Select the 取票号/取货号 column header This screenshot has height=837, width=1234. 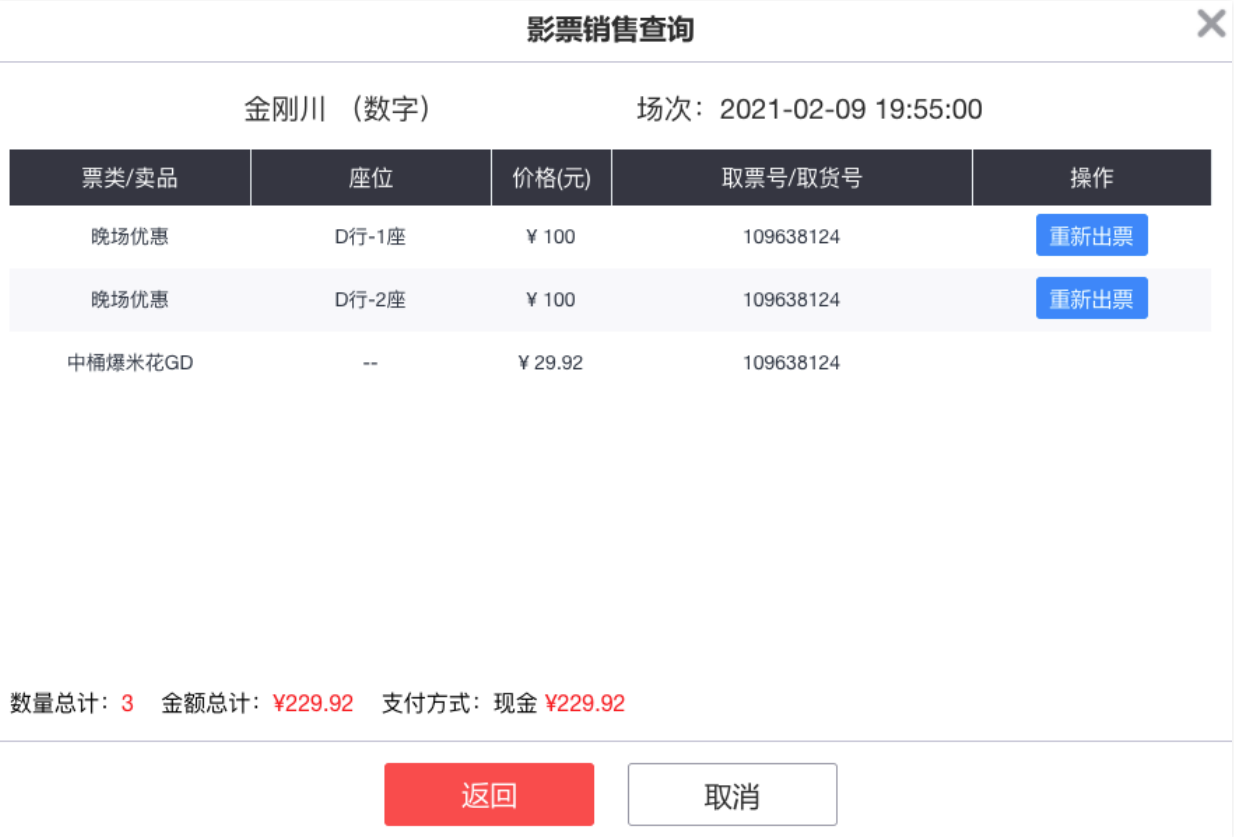792,178
